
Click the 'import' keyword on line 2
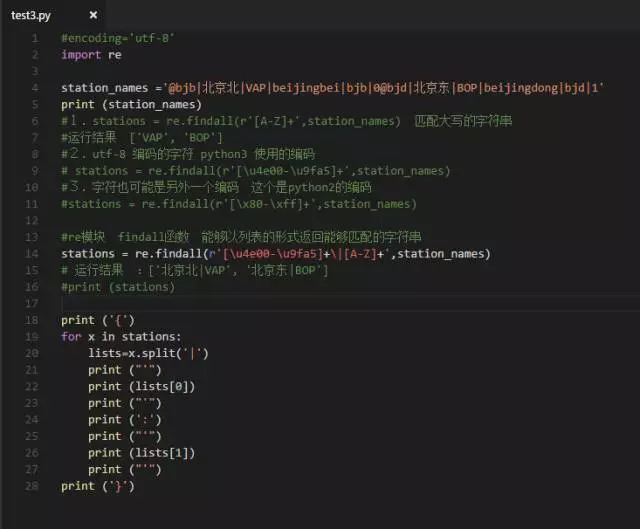tap(81, 55)
